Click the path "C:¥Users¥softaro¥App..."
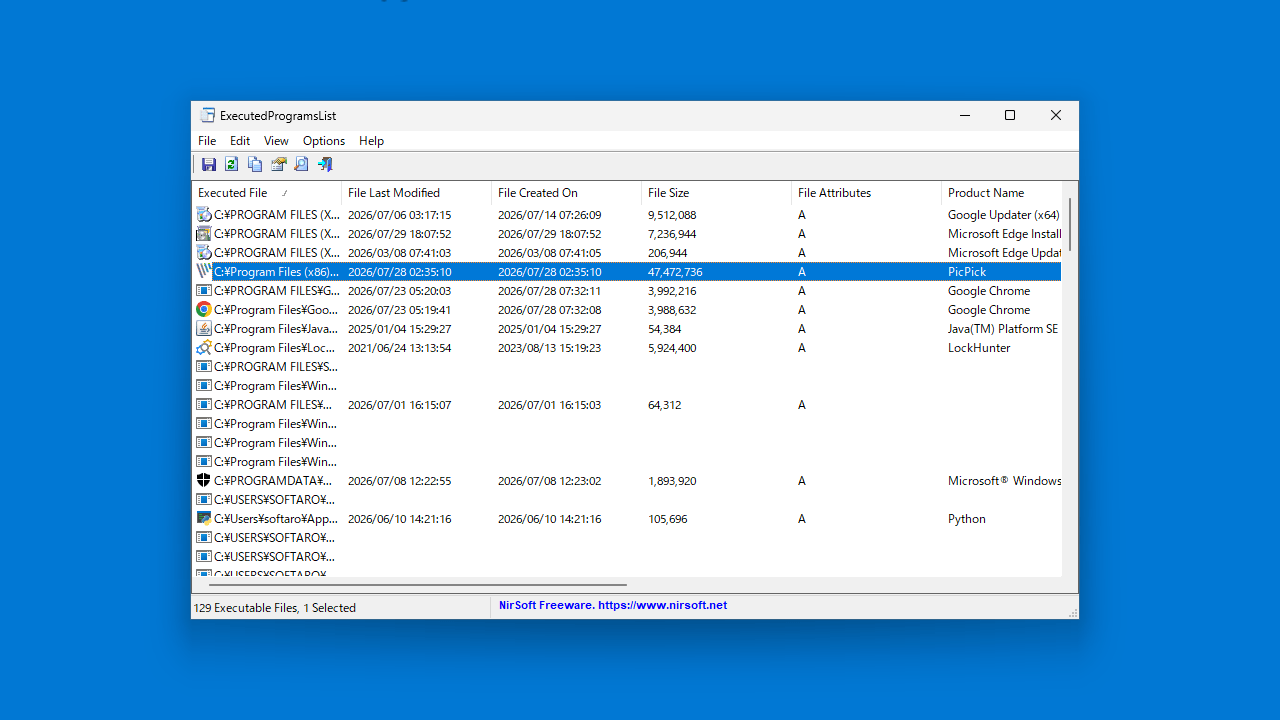1280x720 pixels. click(276, 519)
